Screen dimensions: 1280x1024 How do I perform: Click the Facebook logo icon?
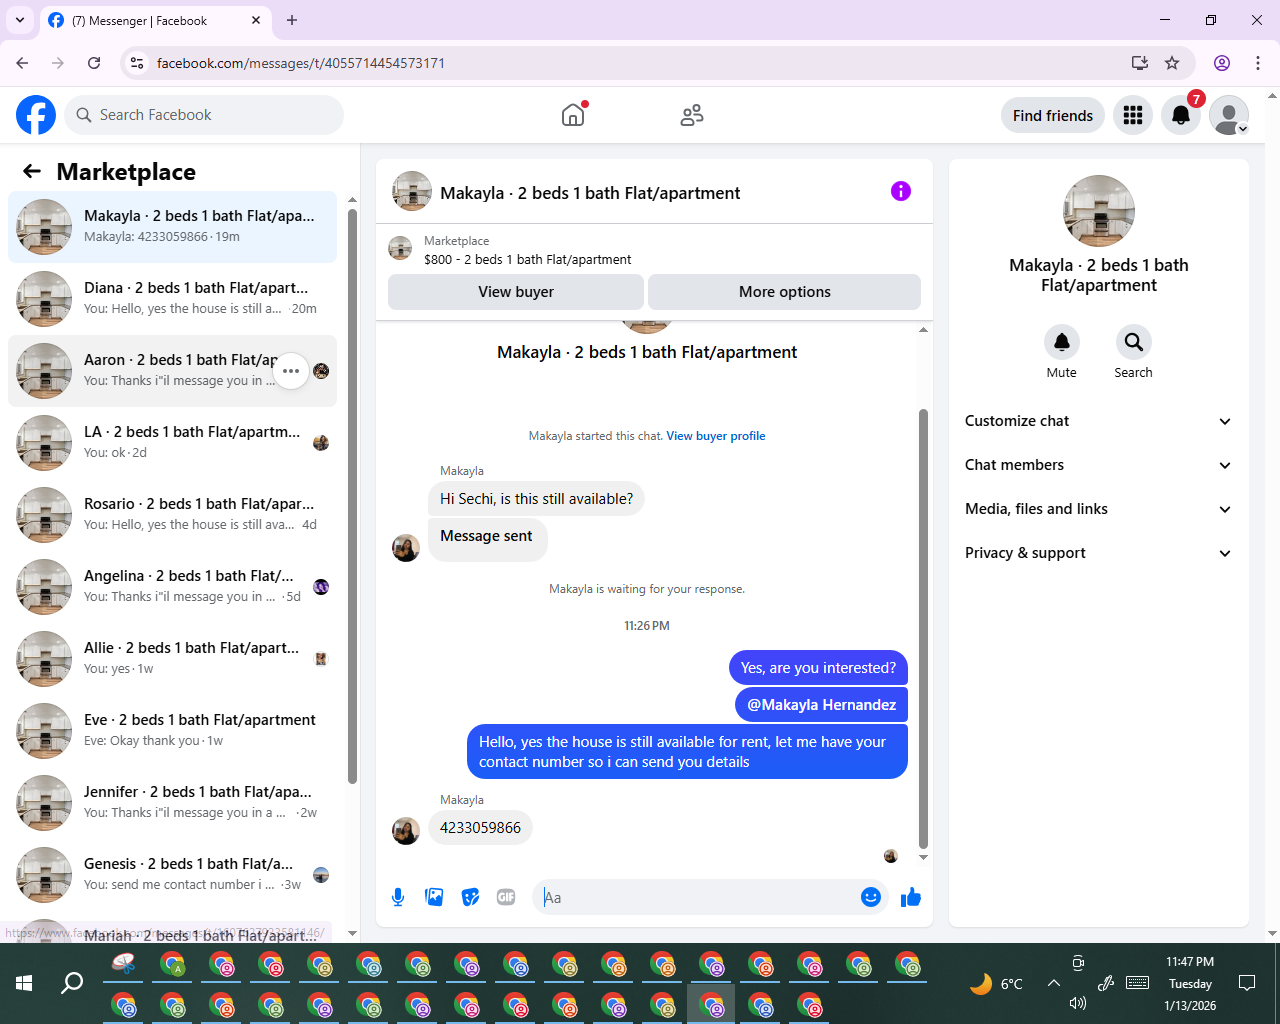pyautogui.click(x=36, y=115)
